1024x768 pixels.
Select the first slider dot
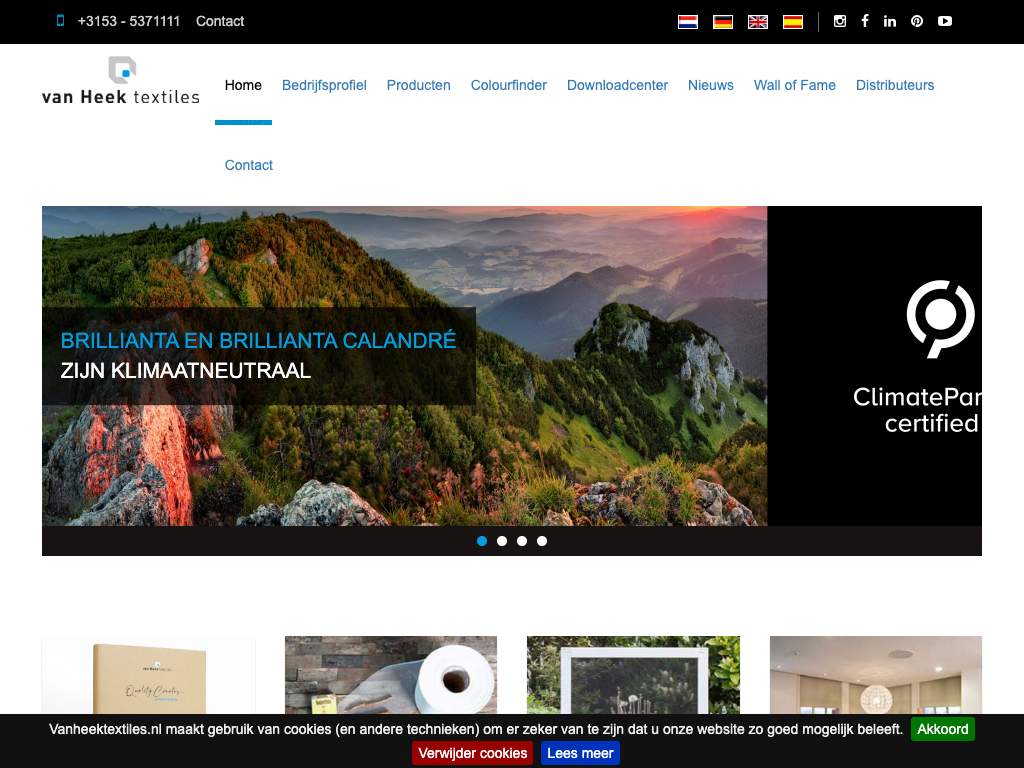click(x=482, y=541)
